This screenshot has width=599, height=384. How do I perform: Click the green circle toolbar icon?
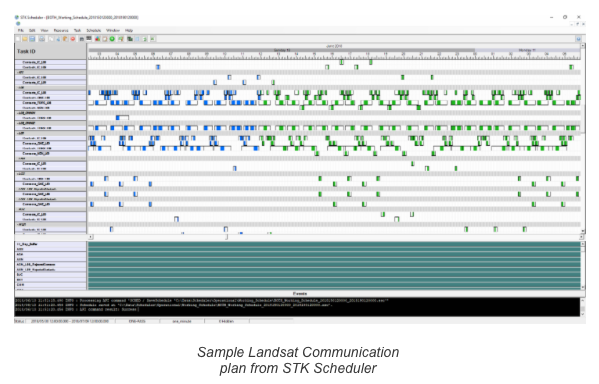(112, 39)
